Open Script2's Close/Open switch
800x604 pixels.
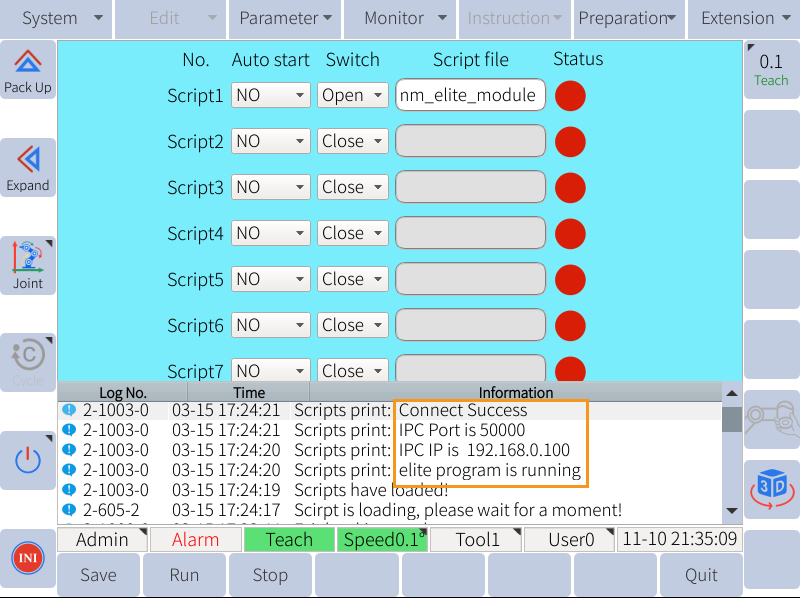click(352, 141)
